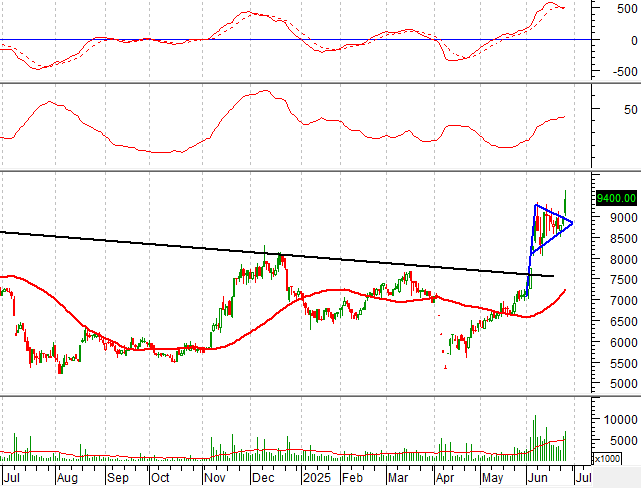Select the red moving average line on price chart
The height and width of the screenshot is (488, 641).
coord(282,311)
